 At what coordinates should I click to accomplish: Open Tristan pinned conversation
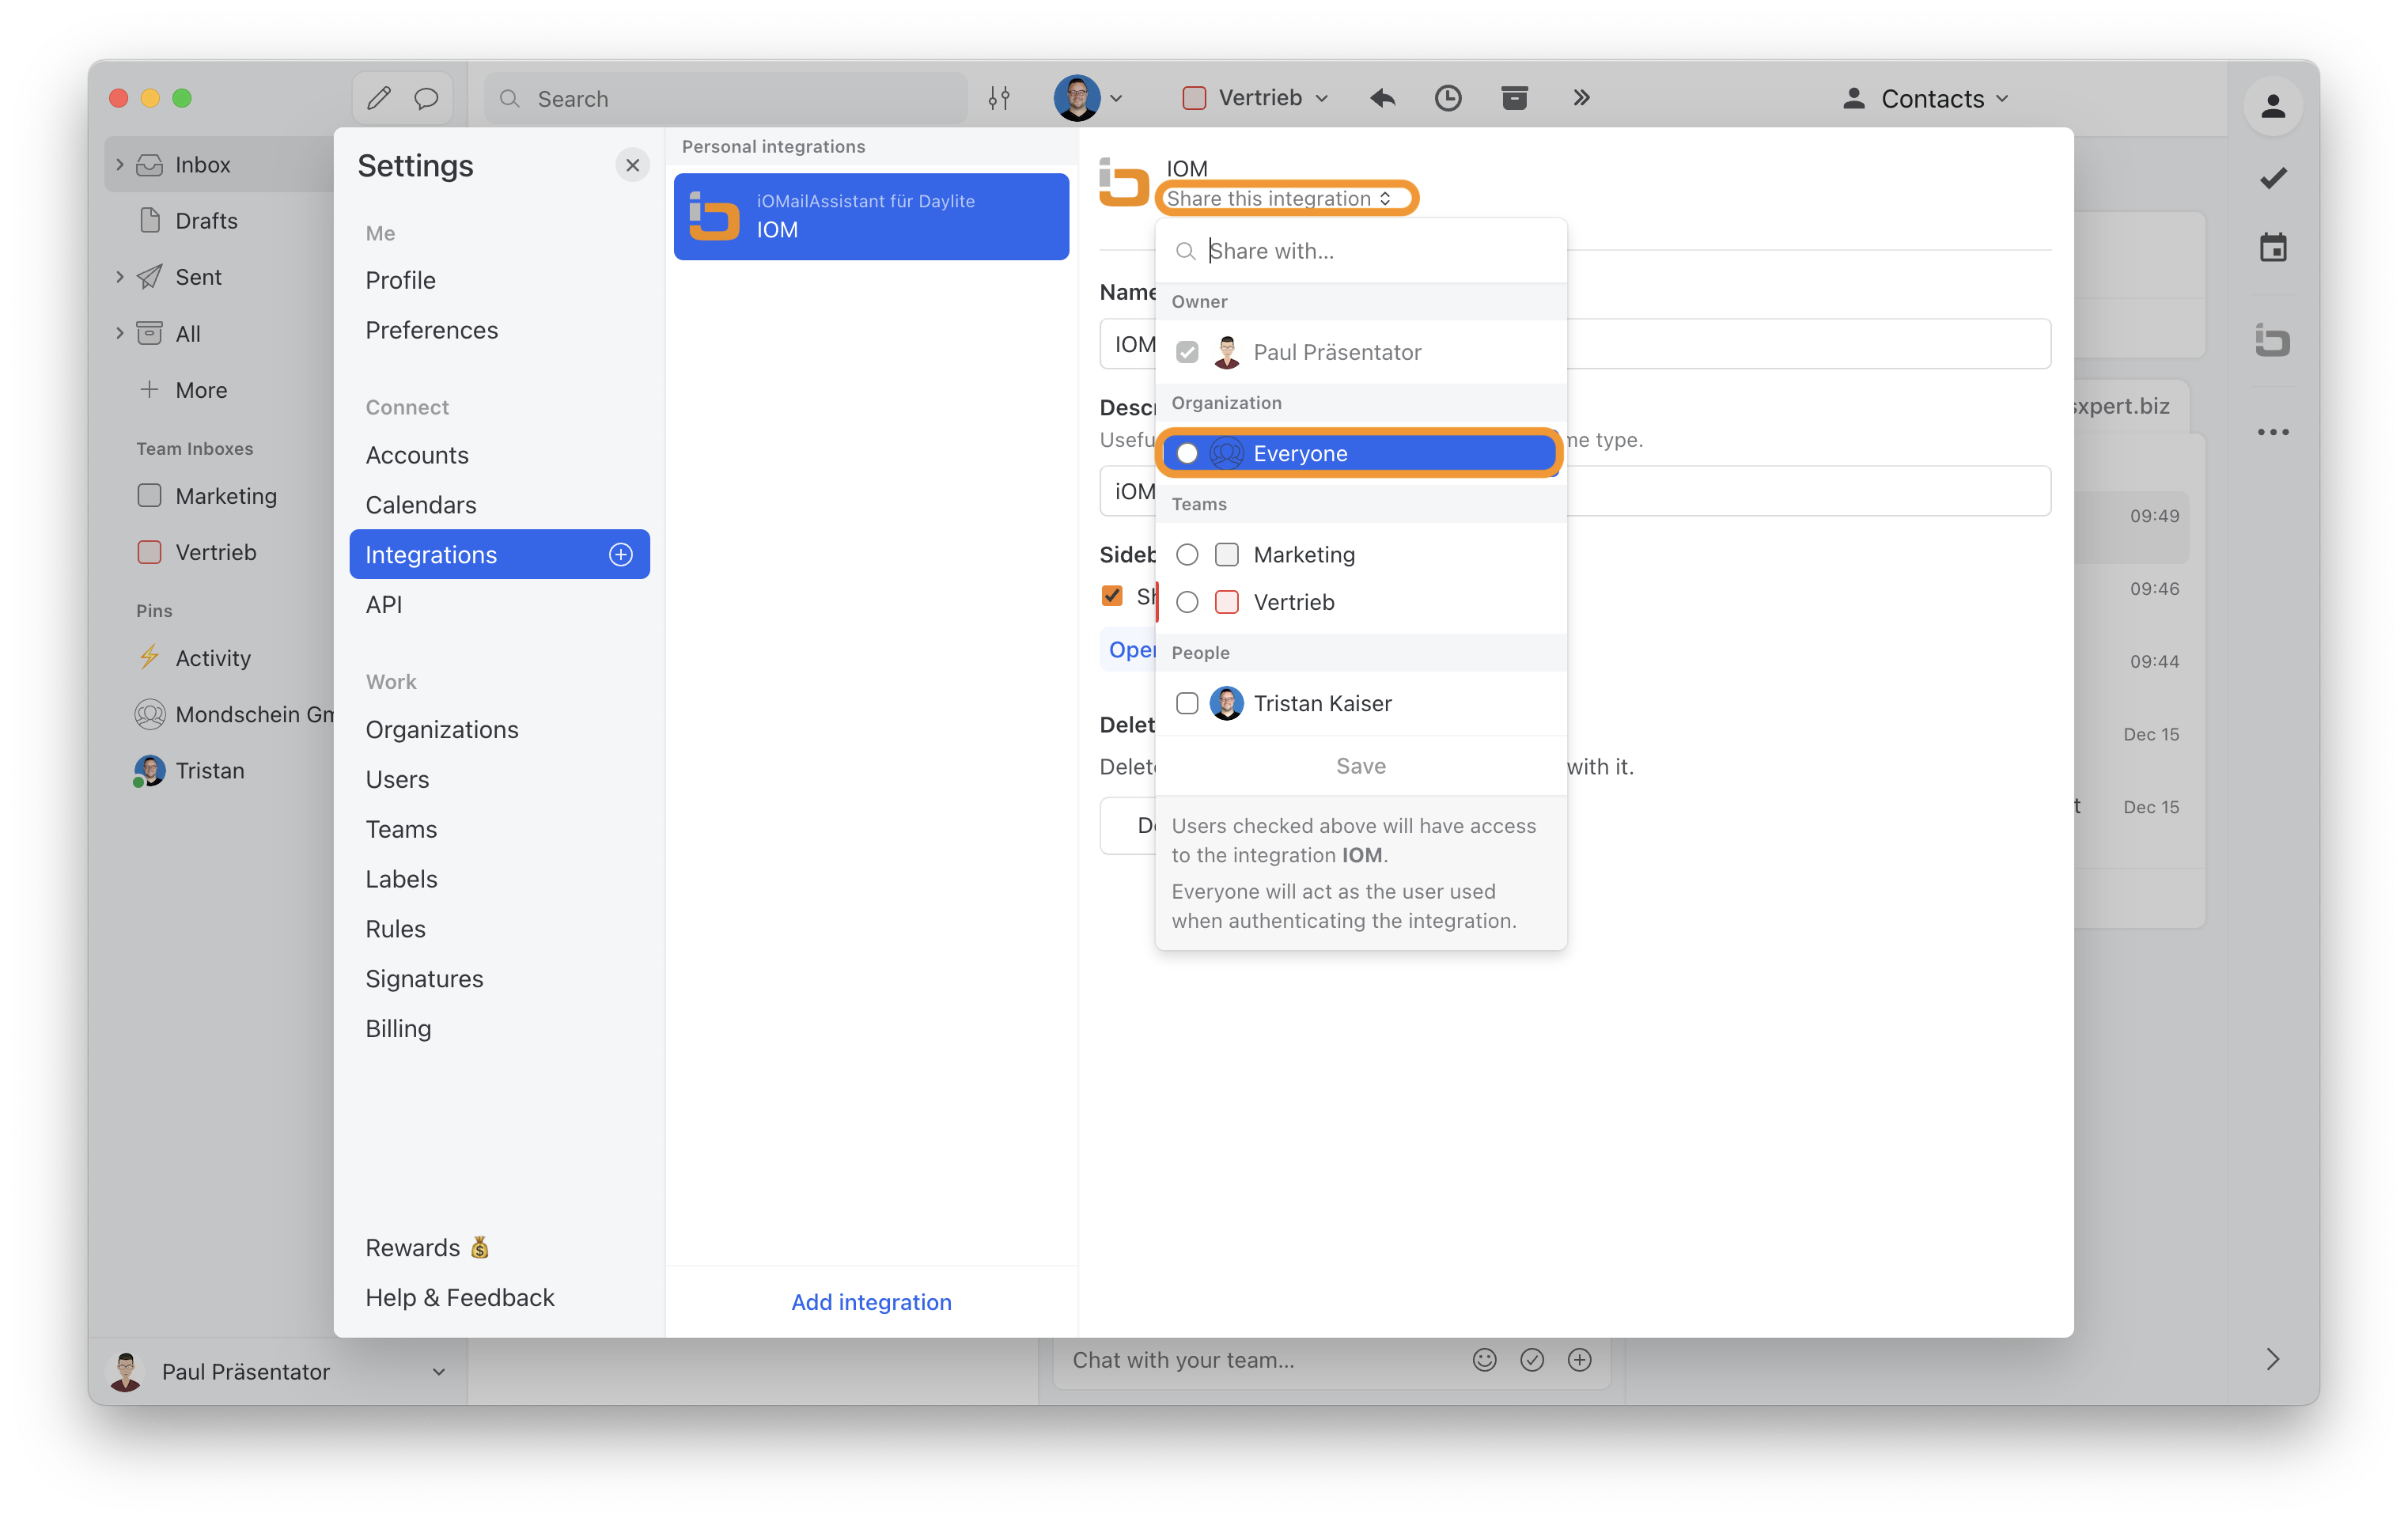(190, 771)
